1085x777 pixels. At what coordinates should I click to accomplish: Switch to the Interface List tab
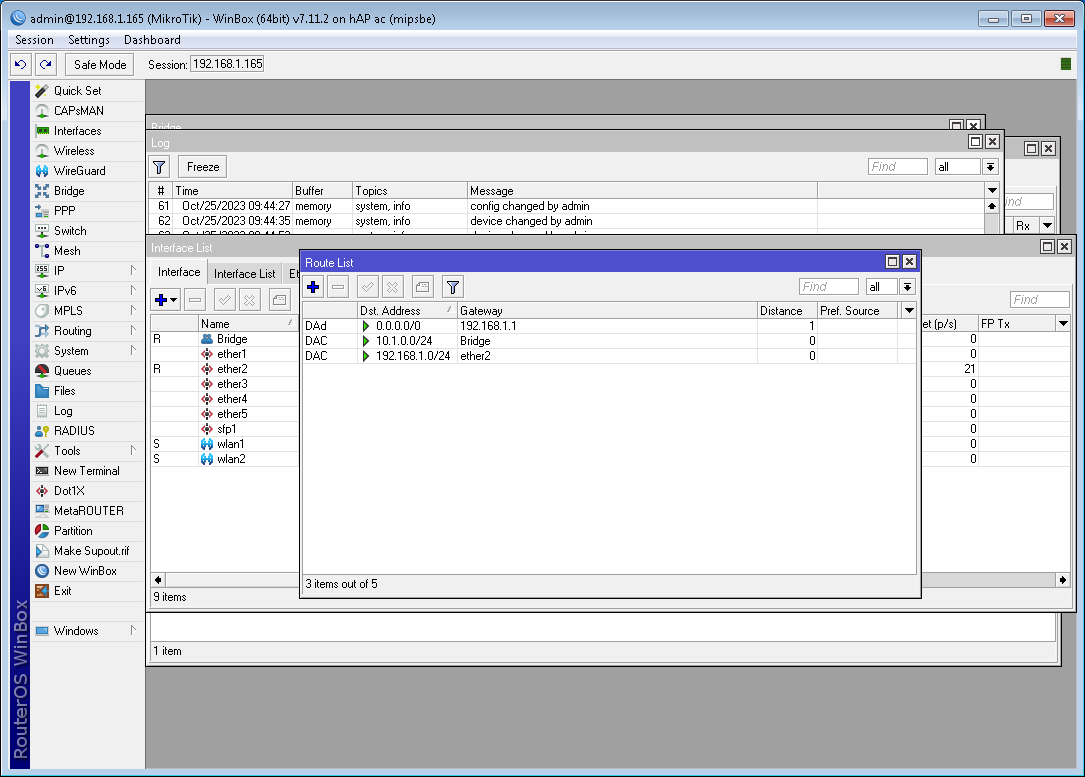point(244,273)
